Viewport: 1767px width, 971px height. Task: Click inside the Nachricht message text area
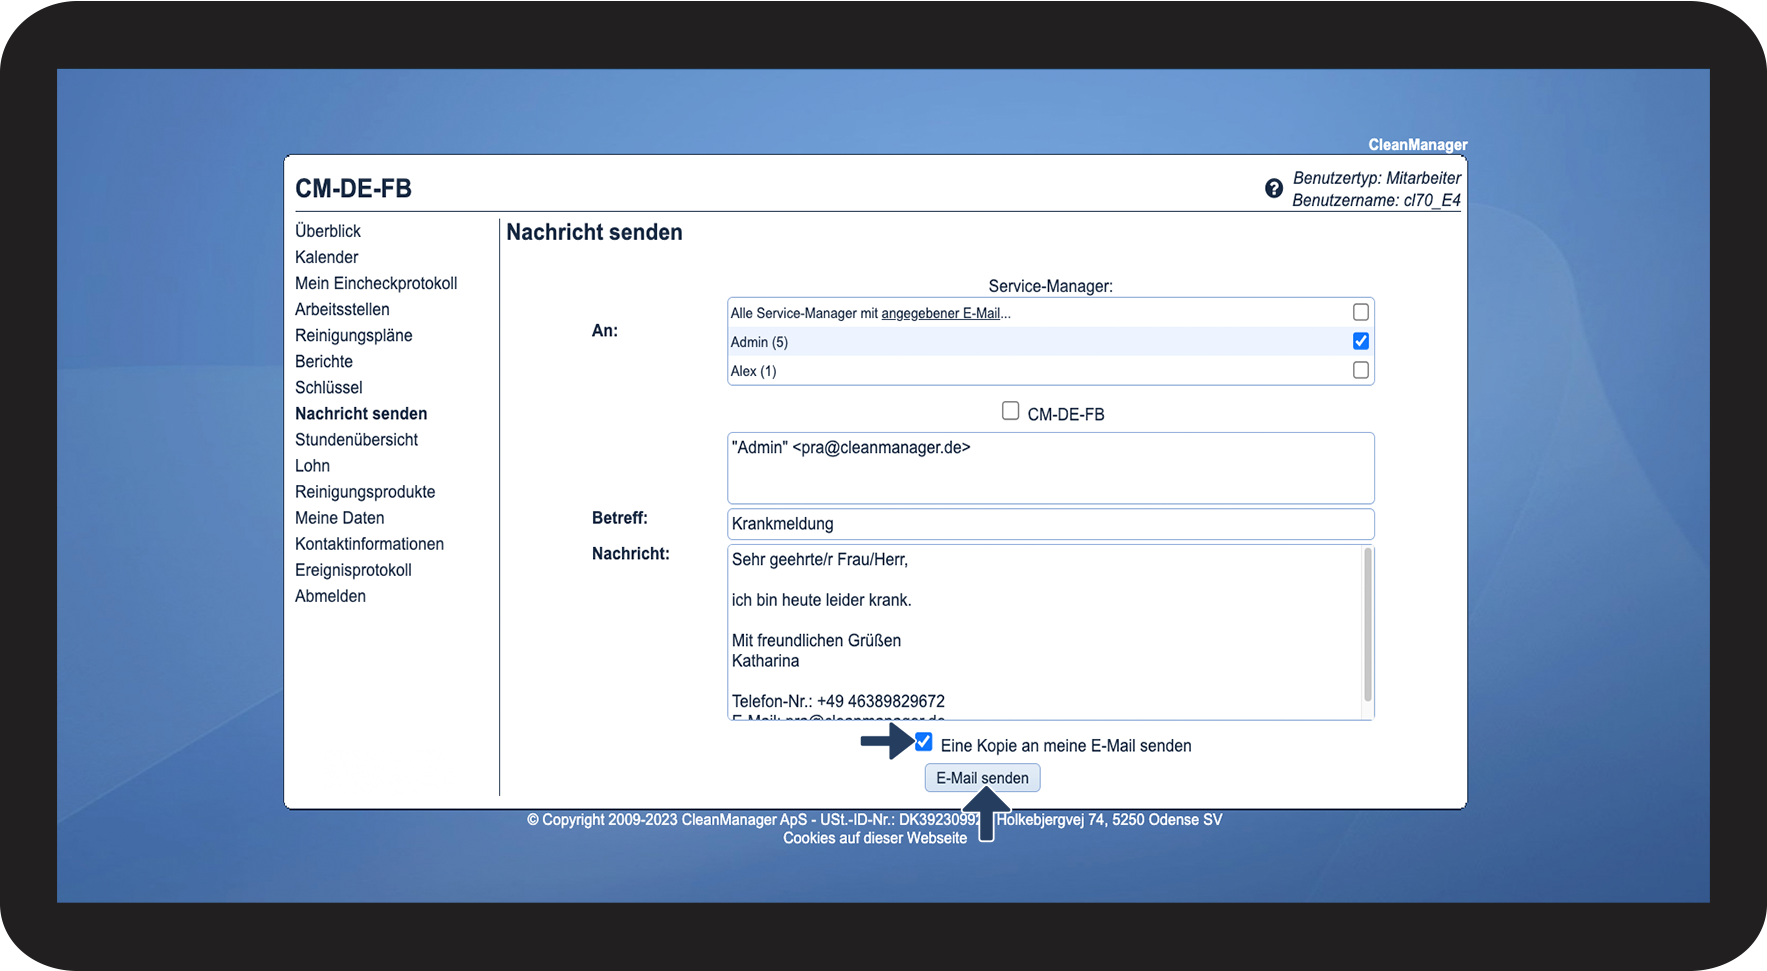tap(1040, 630)
